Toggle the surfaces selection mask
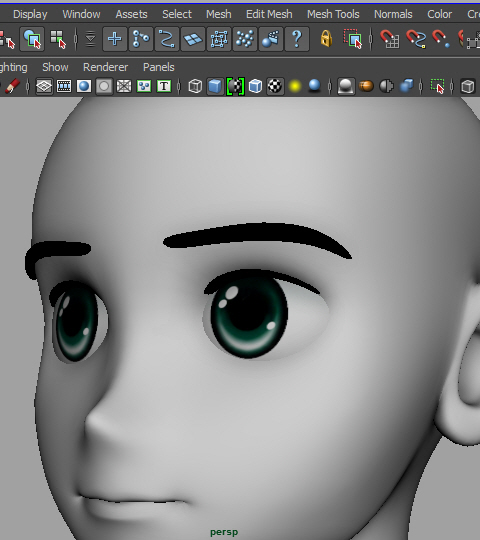This screenshot has width=480, height=540. [193, 39]
